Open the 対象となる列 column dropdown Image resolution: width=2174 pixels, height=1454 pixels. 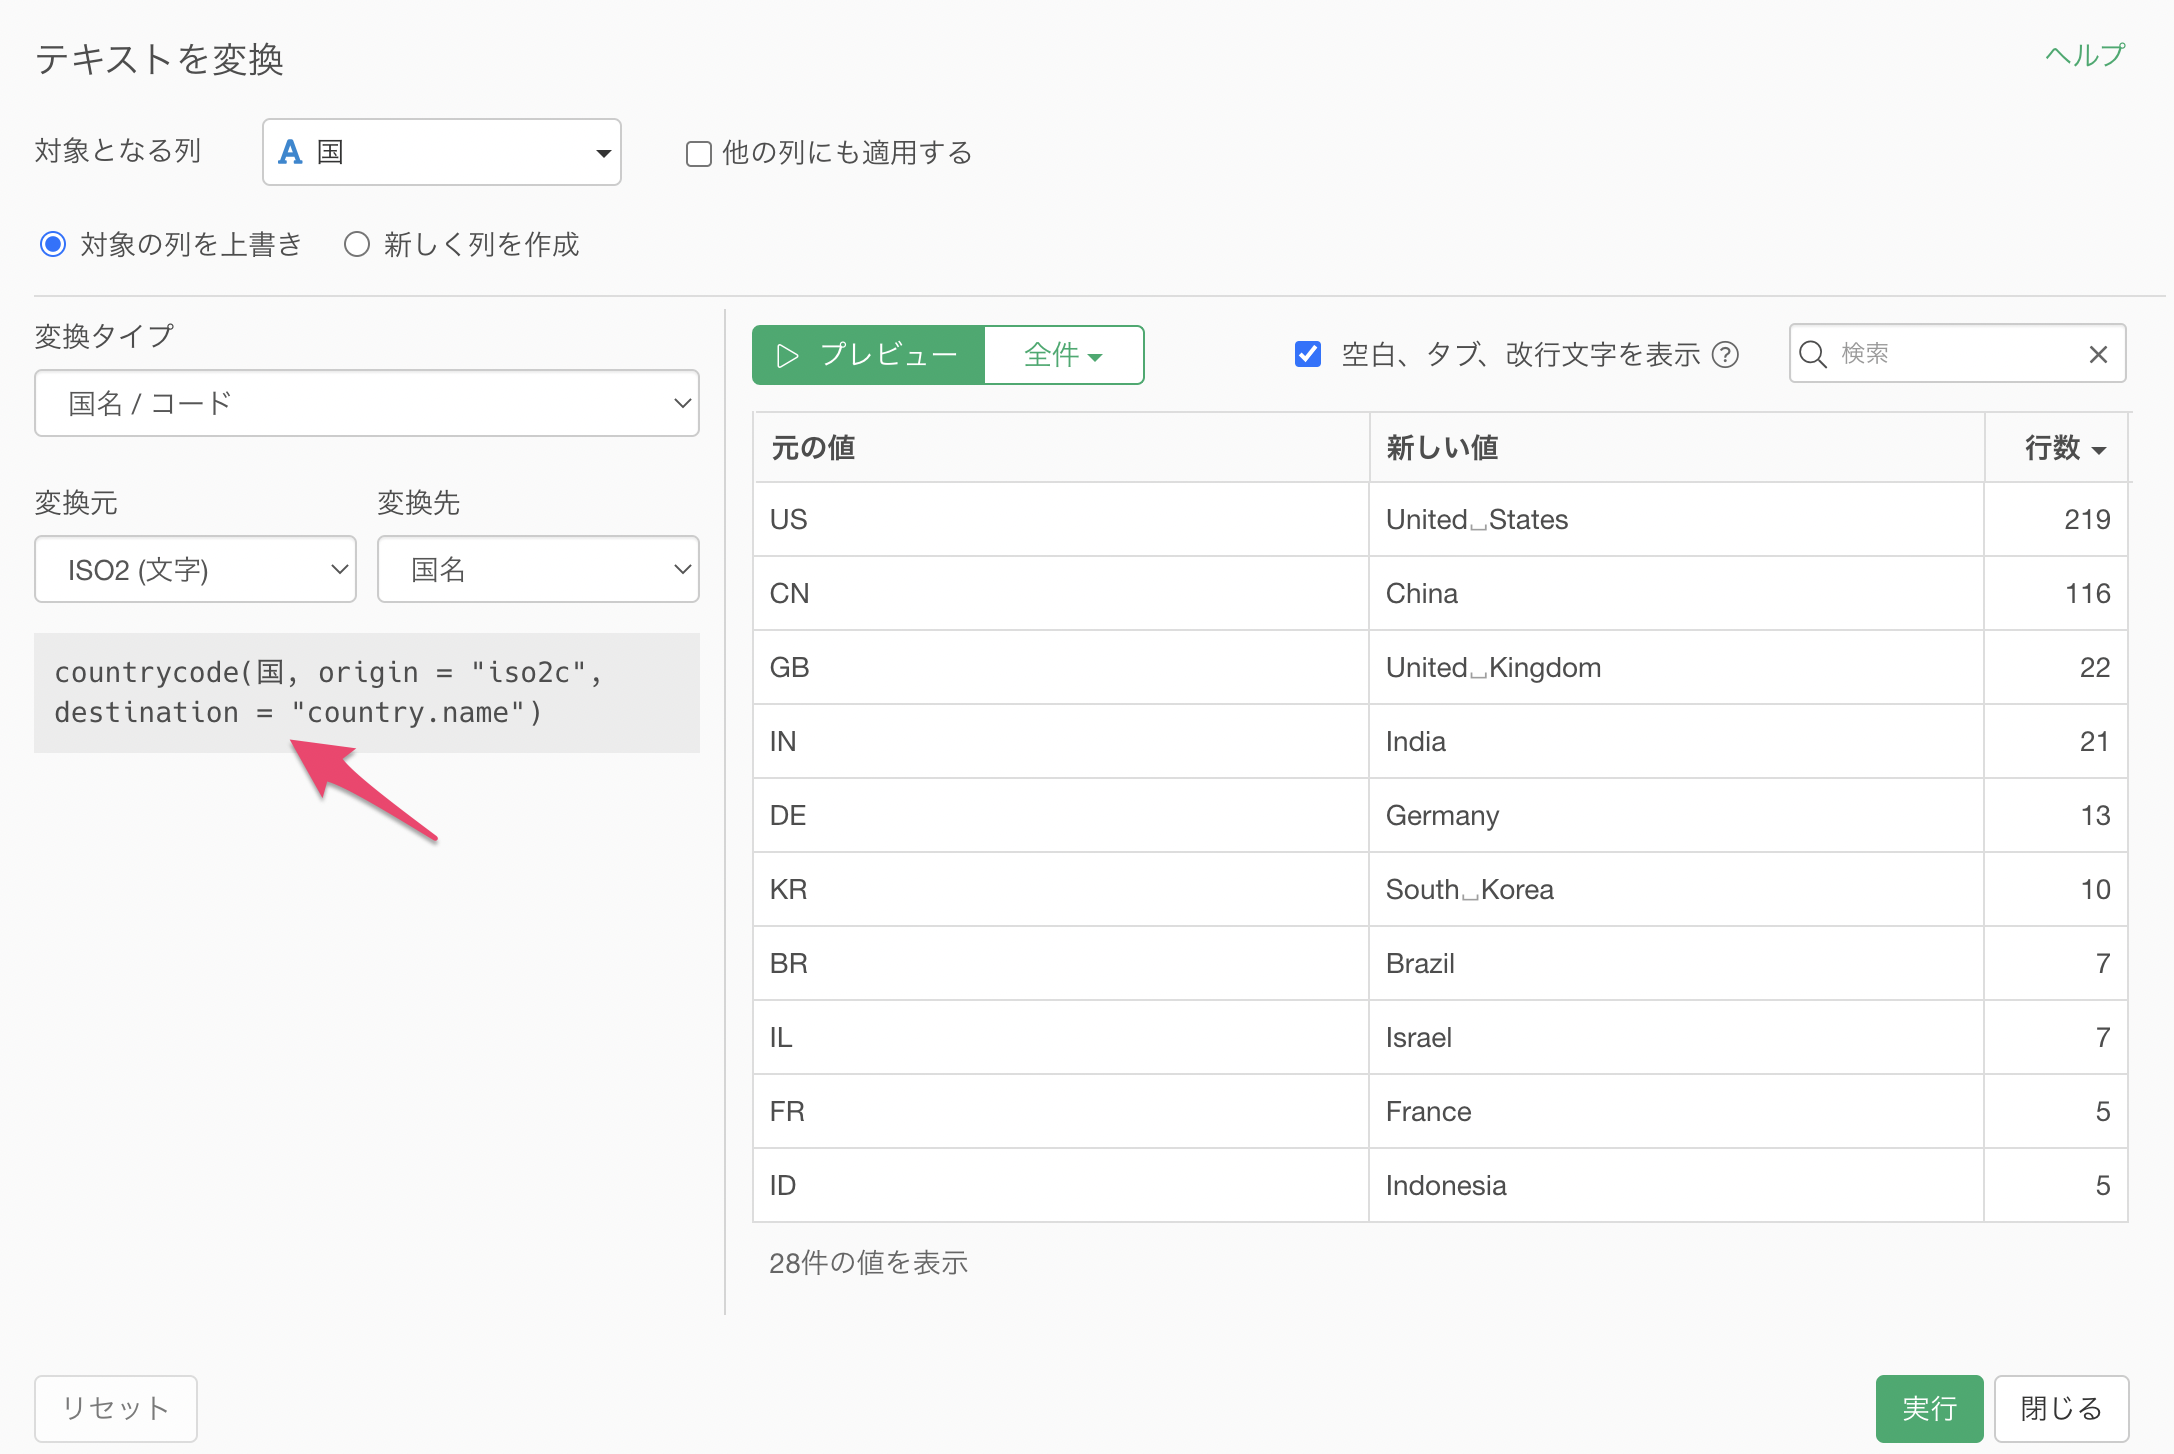pyautogui.click(x=442, y=152)
